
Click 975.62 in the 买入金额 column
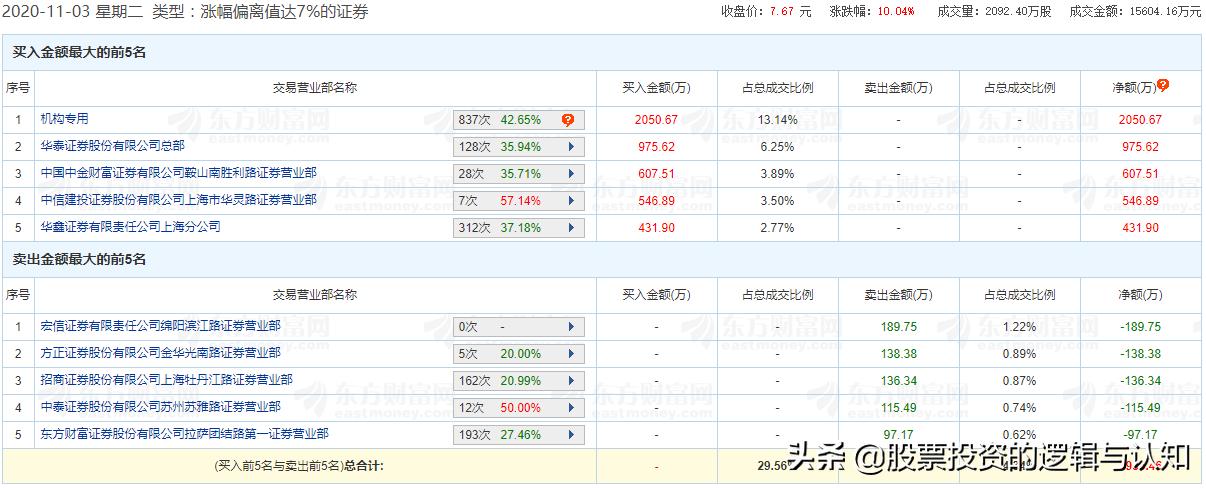click(x=656, y=147)
